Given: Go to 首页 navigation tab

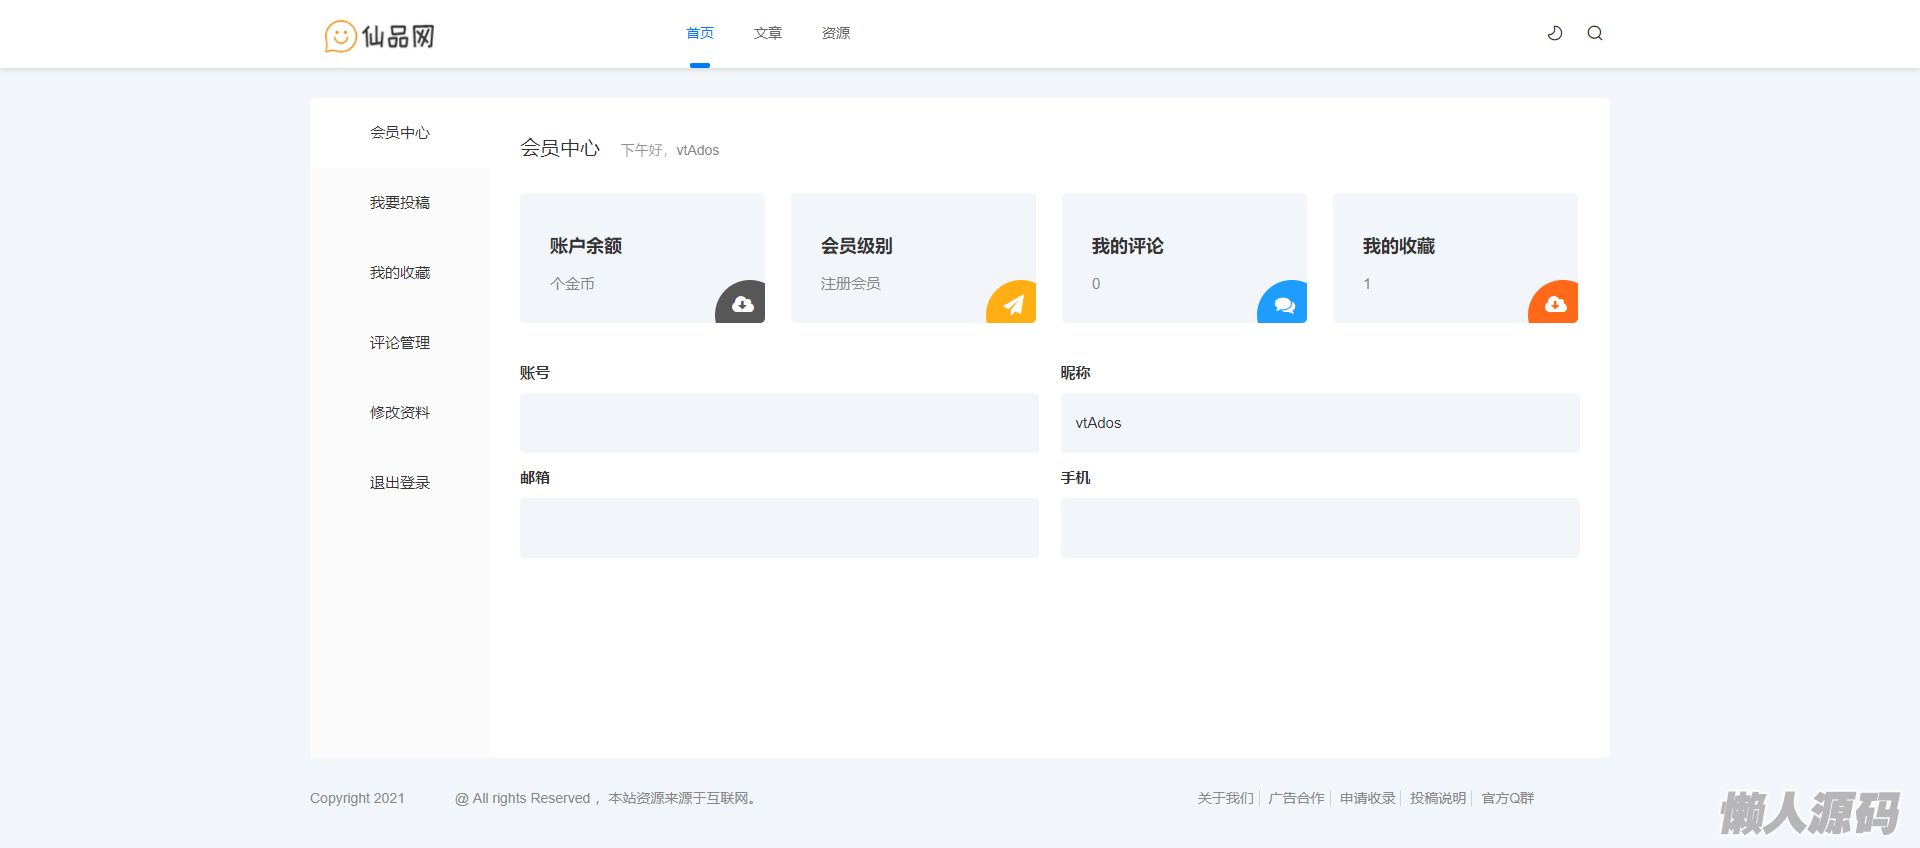Looking at the screenshot, I should tap(700, 33).
